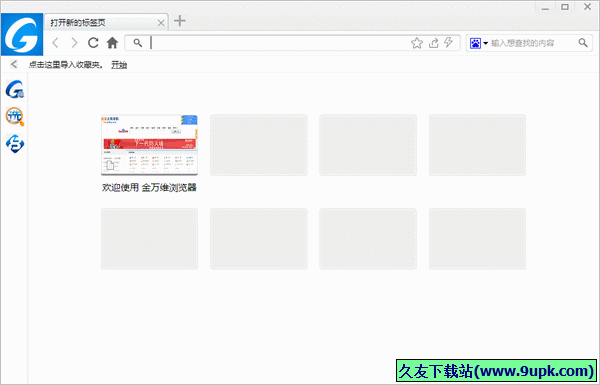Image resolution: width=600 pixels, height=385 pixels.
Task: Collapse the bar with left chevron
Action: (x=14, y=64)
